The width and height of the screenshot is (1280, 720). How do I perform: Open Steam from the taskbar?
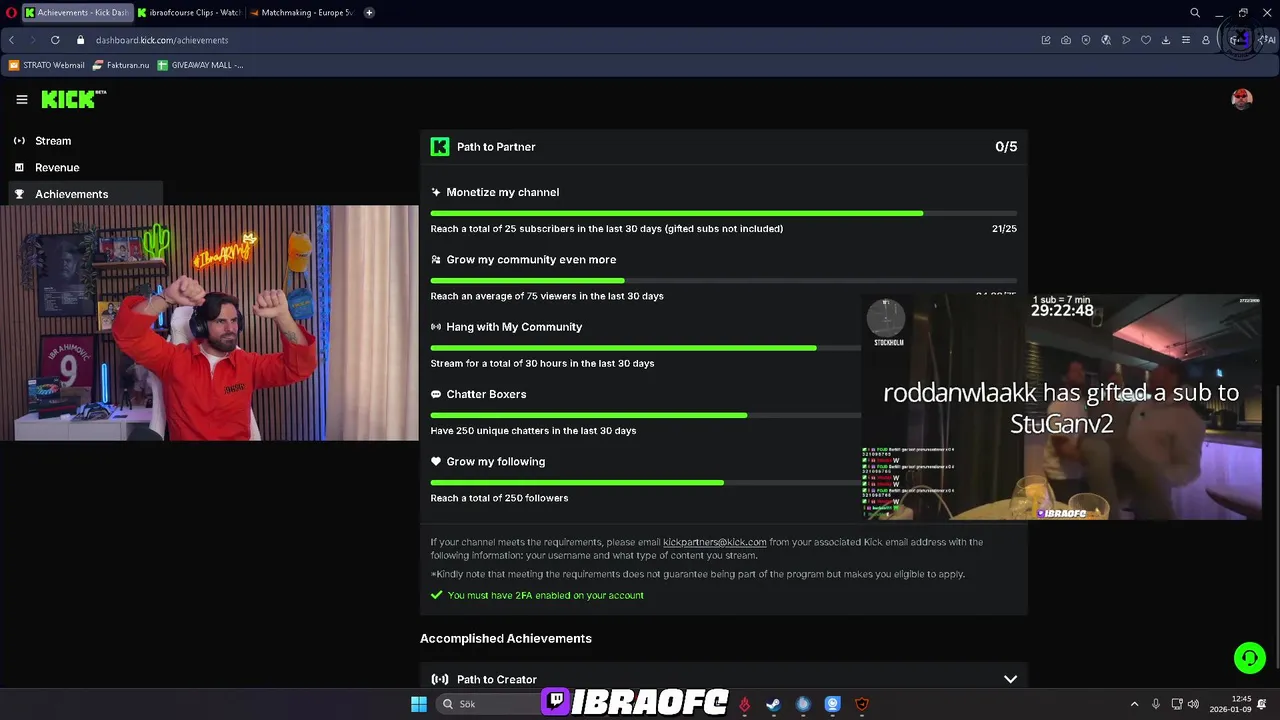click(x=773, y=704)
